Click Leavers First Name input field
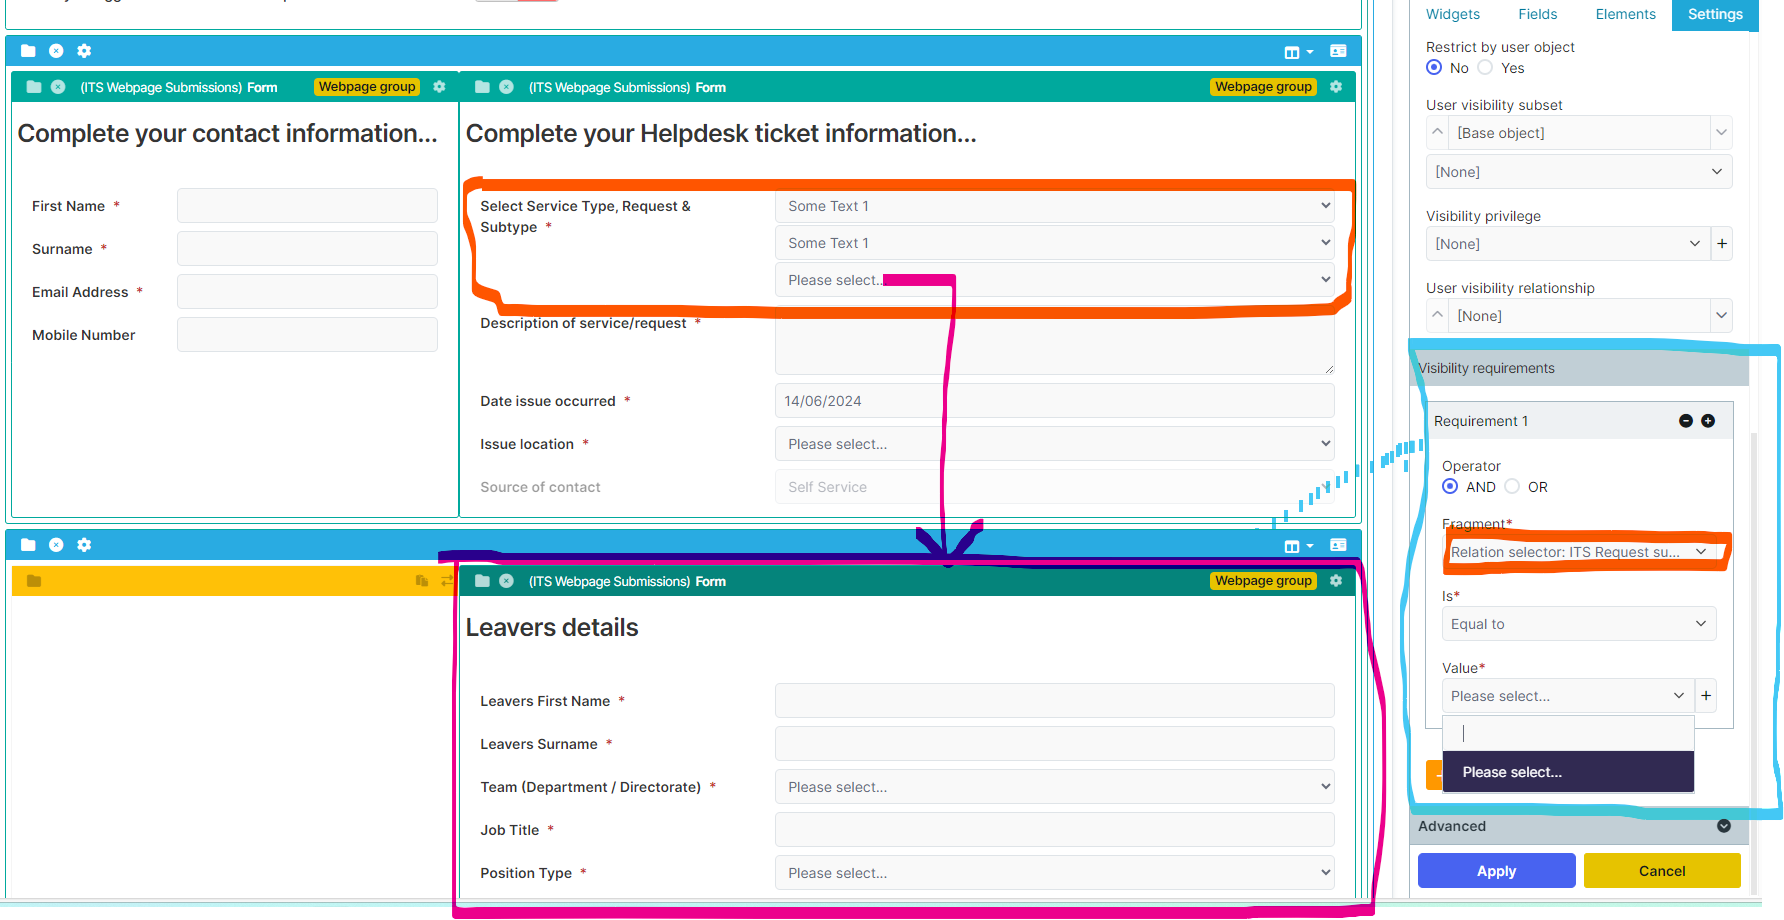Viewport: 1784px width, 920px height. [x=1055, y=701]
